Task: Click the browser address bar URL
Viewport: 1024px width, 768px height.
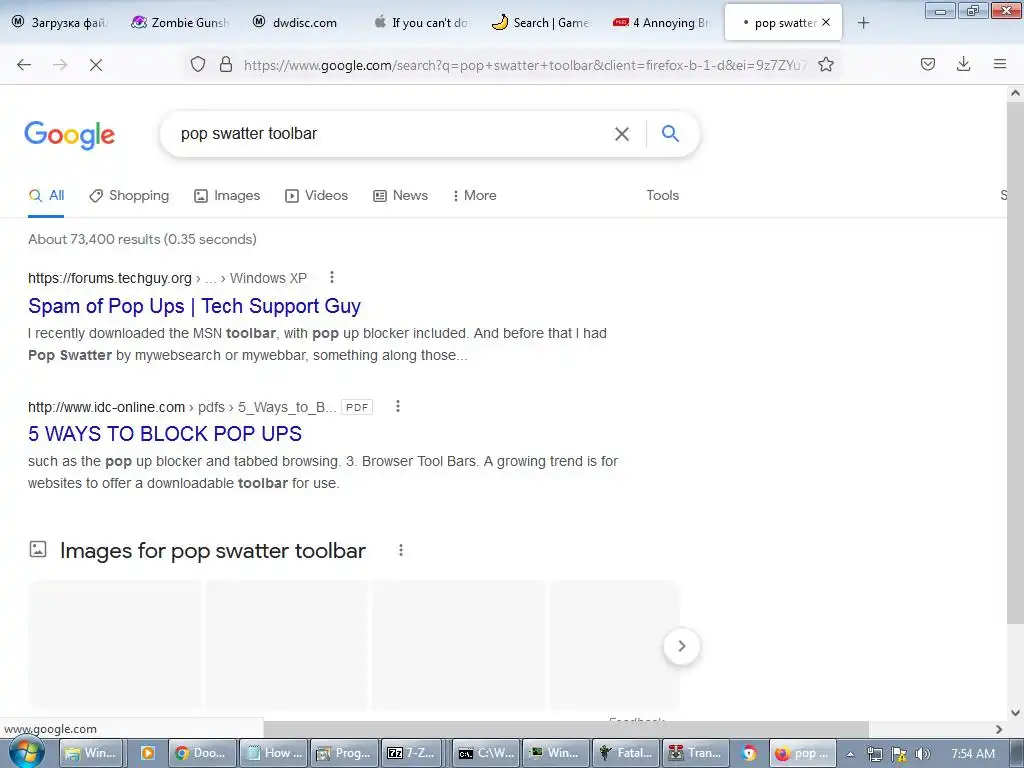Action: [526, 65]
